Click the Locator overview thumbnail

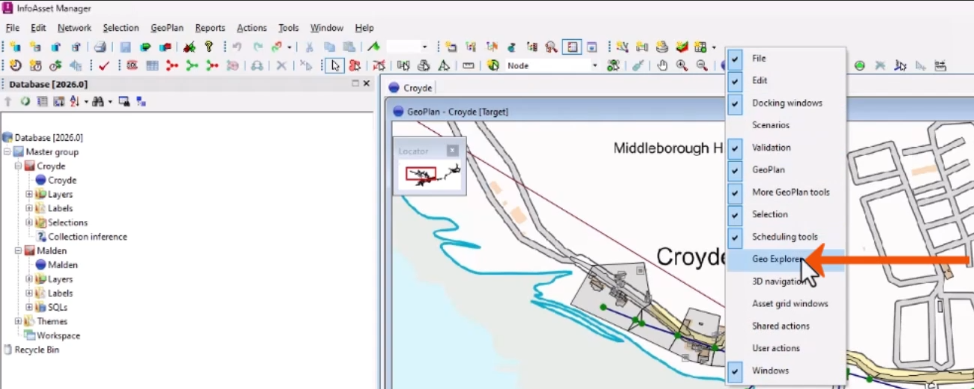430,175
